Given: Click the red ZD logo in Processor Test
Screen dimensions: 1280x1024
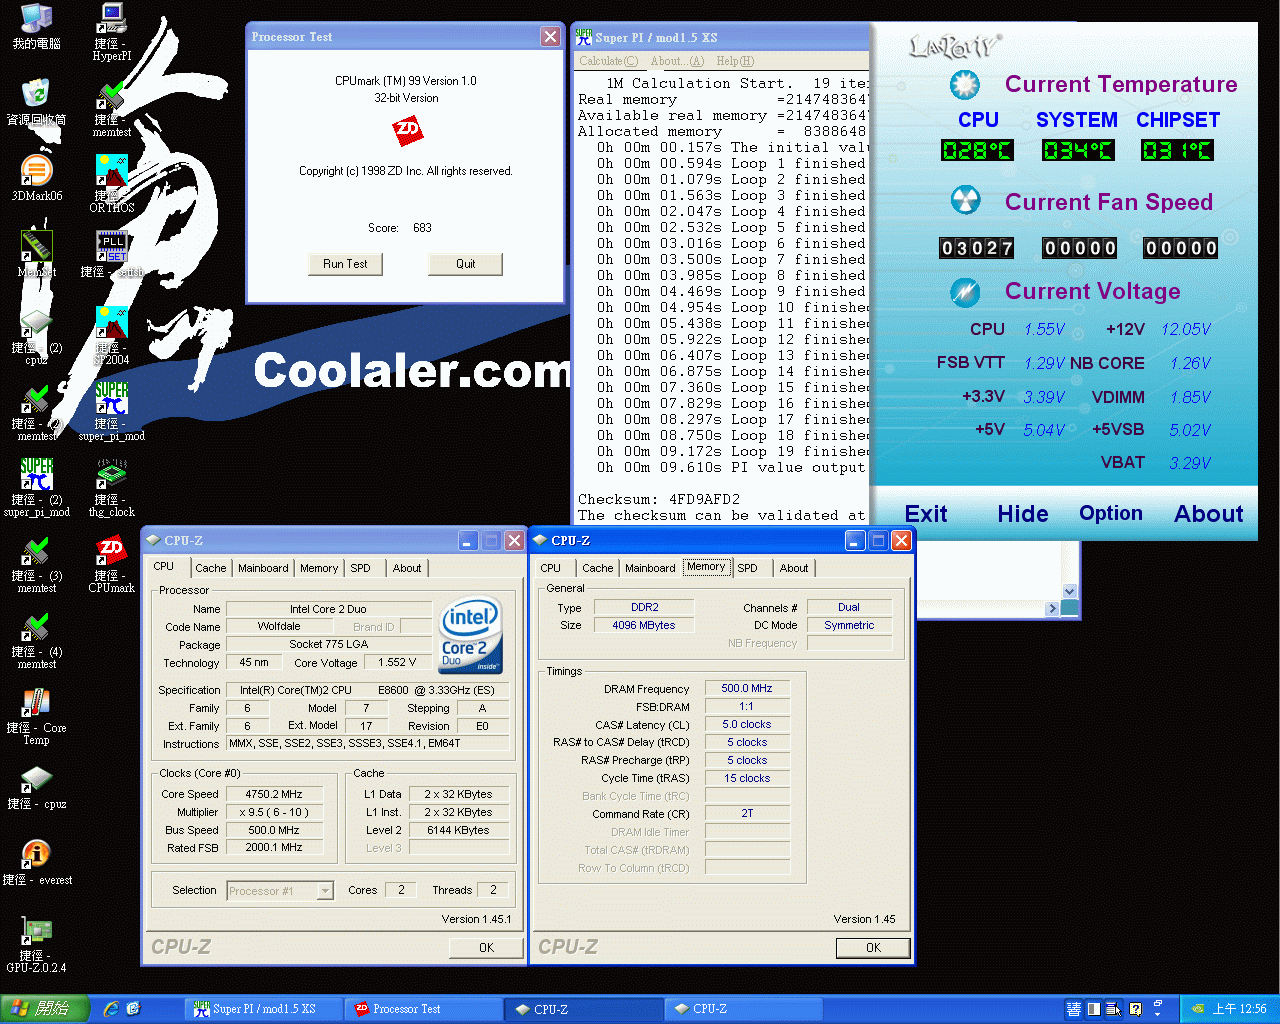Looking at the screenshot, I should click(407, 130).
